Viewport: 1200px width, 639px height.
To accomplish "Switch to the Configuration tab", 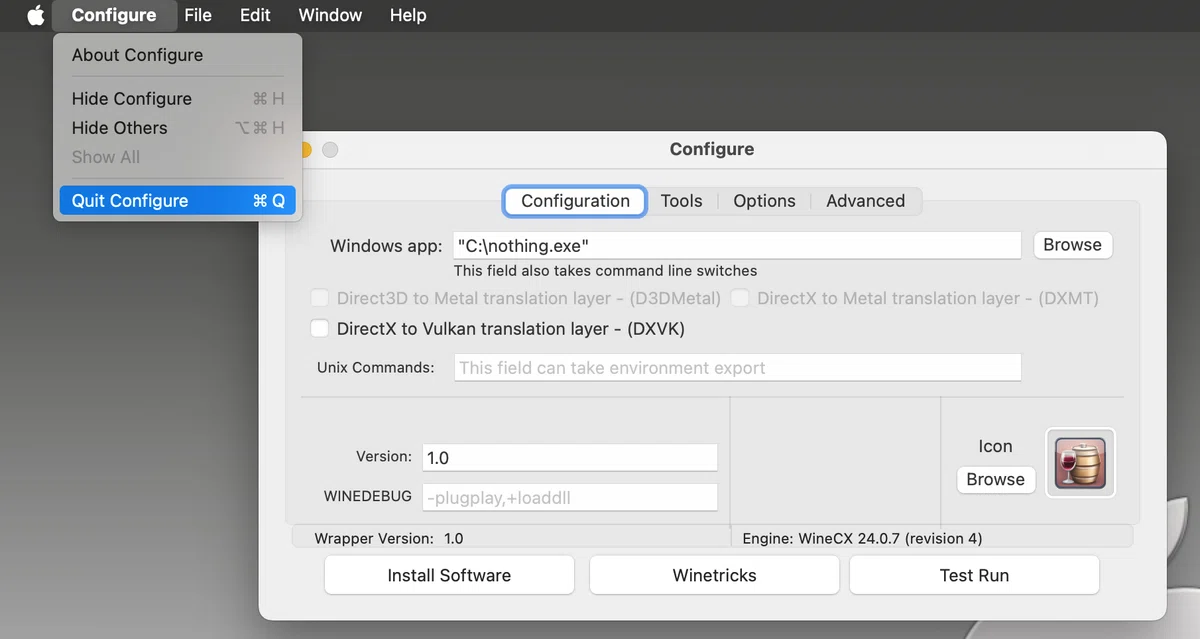I will pyautogui.click(x=575, y=200).
